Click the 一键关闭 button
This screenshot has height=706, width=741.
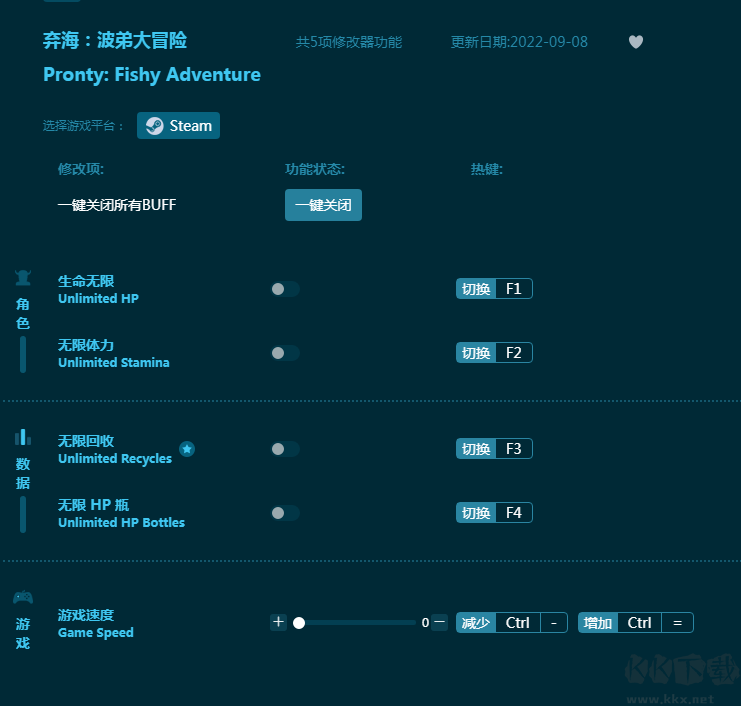click(x=323, y=205)
